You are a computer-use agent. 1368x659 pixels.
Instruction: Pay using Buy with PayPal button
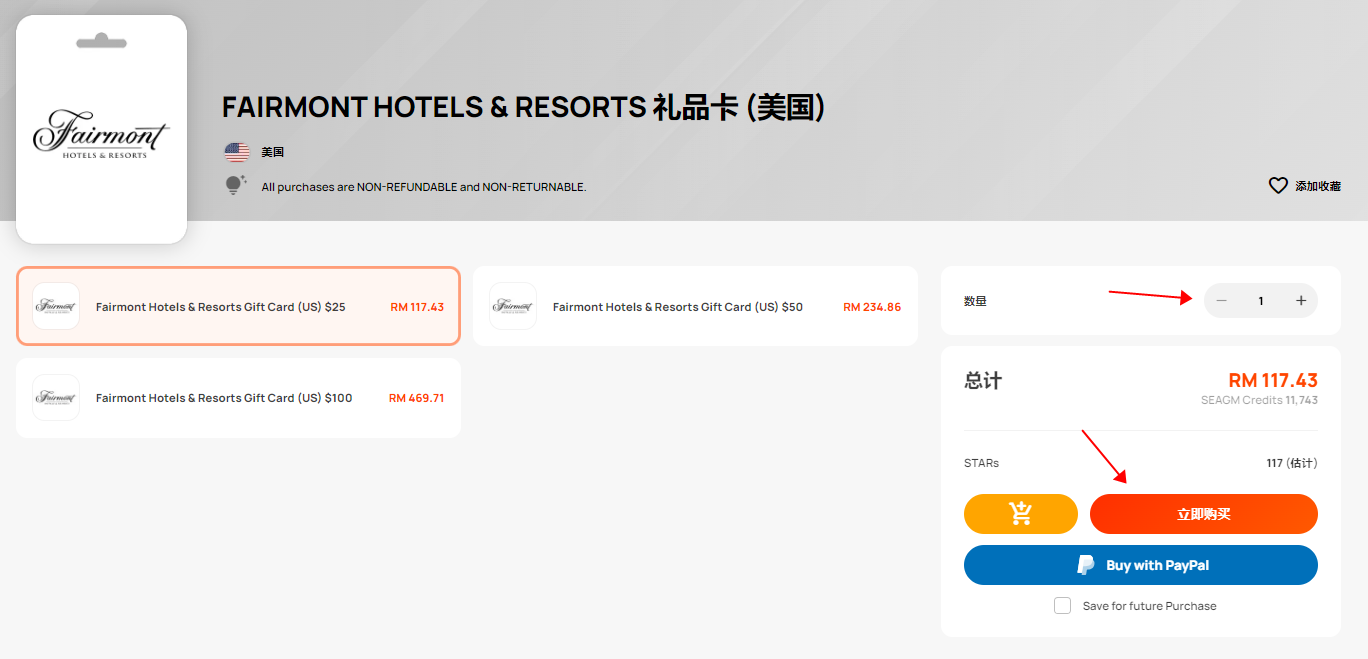(1141, 565)
